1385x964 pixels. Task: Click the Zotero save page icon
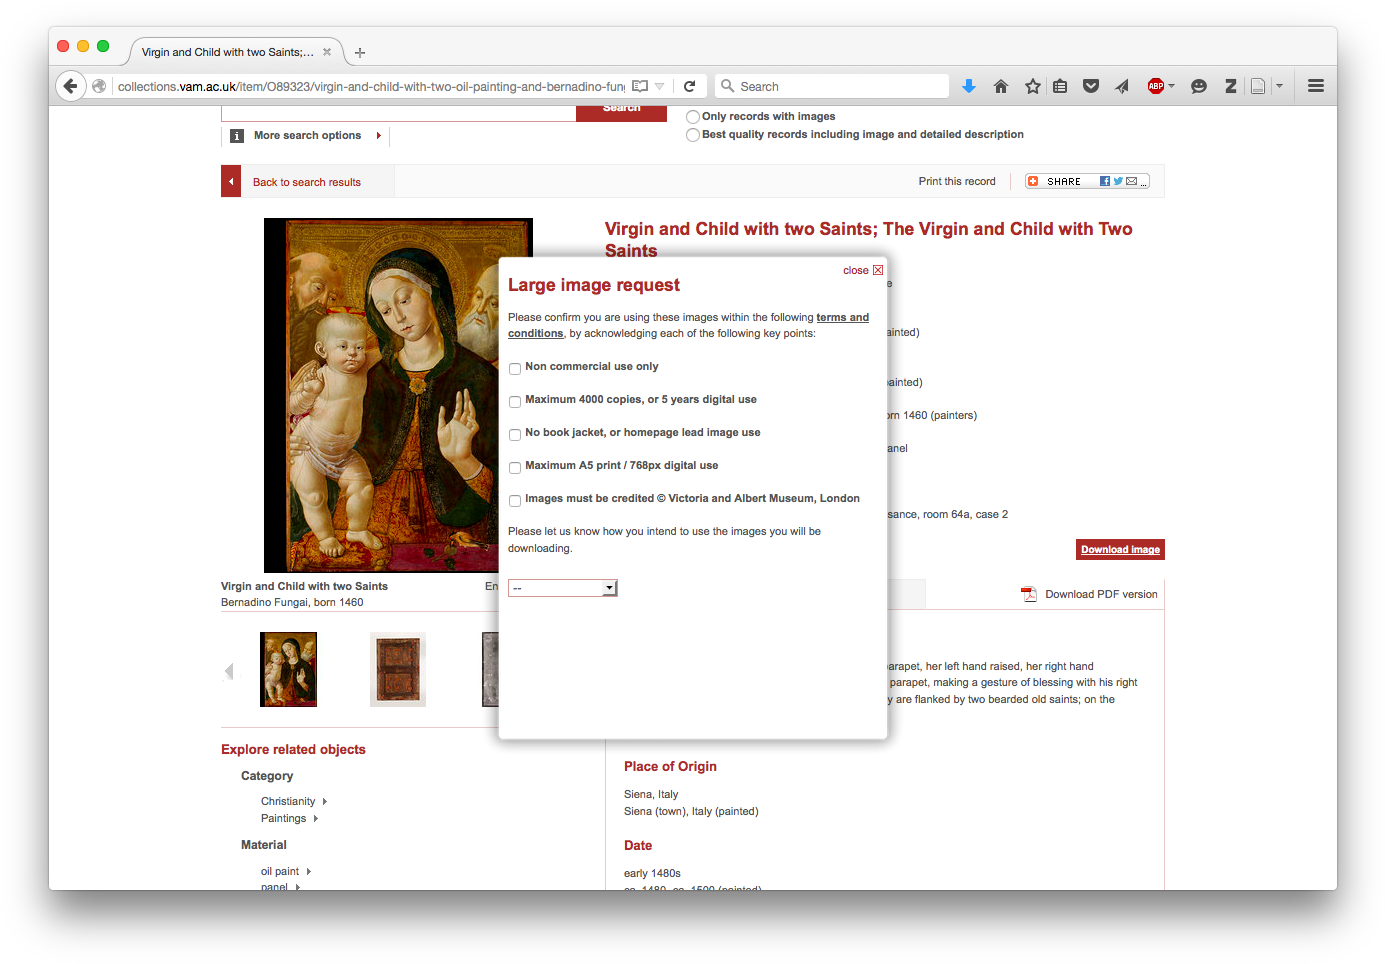pyautogui.click(x=1259, y=86)
